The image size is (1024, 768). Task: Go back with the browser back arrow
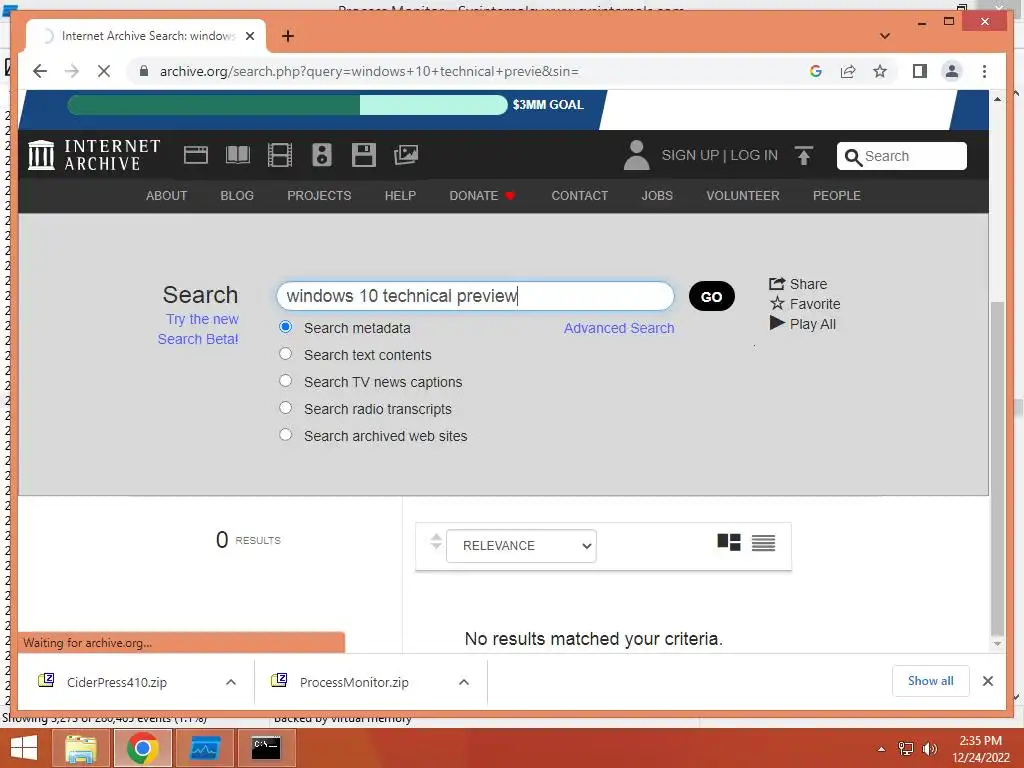tap(40, 71)
